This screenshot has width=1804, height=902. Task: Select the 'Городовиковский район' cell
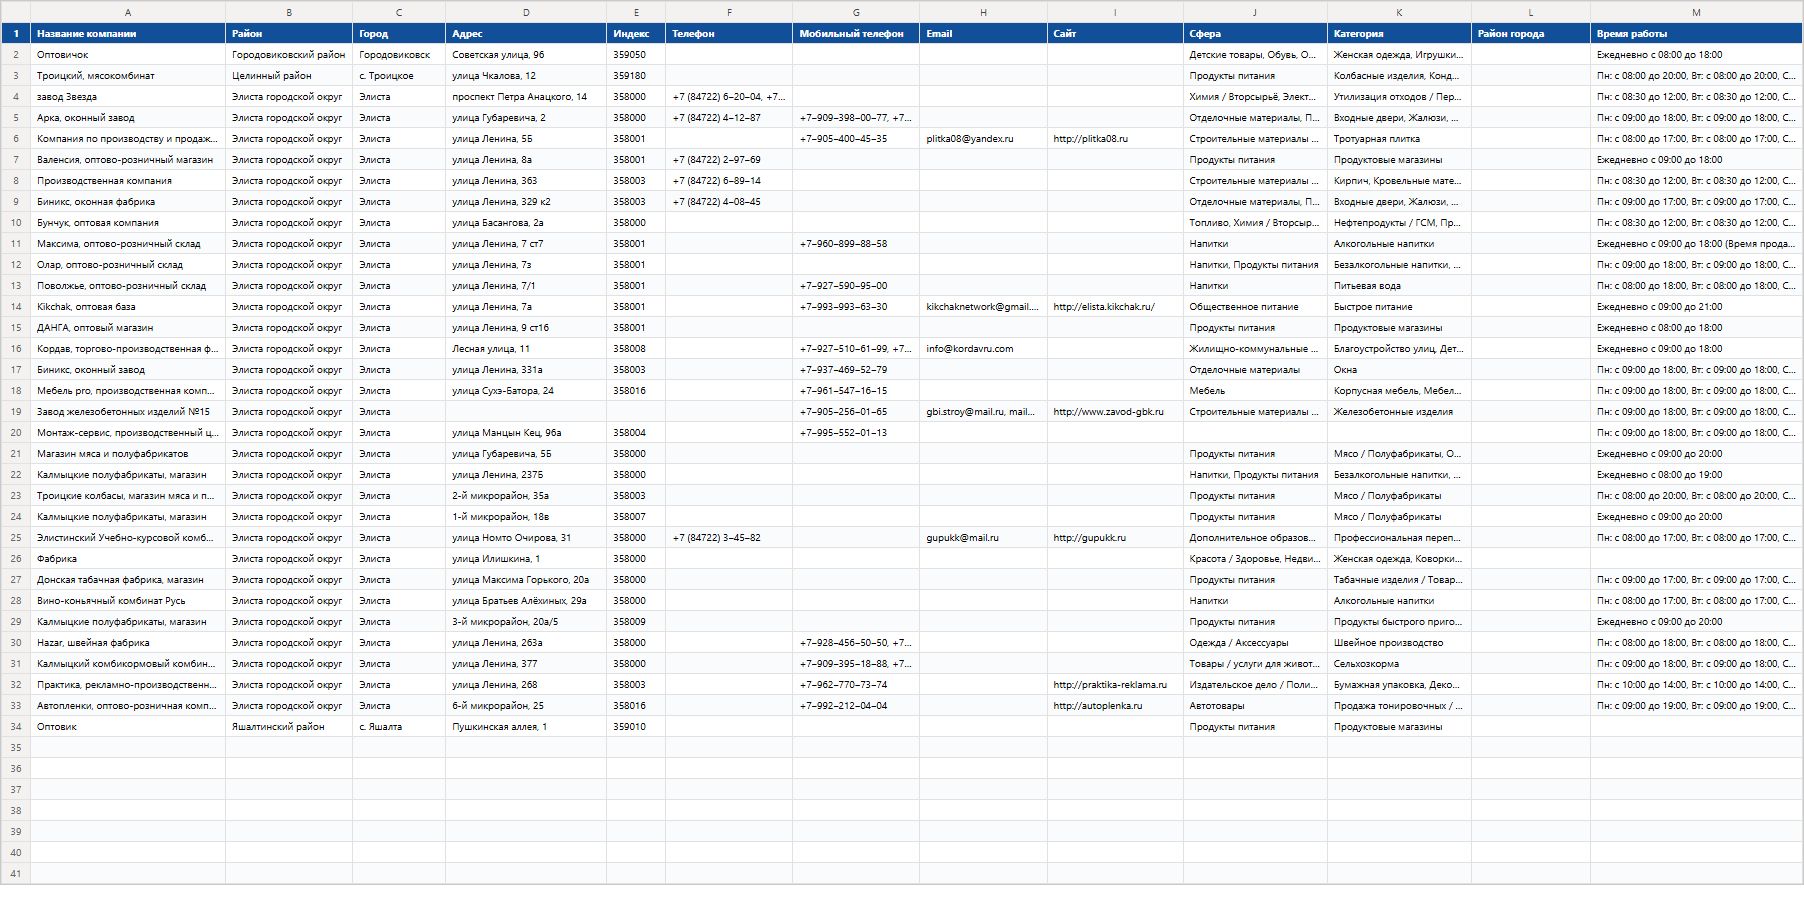click(289, 55)
